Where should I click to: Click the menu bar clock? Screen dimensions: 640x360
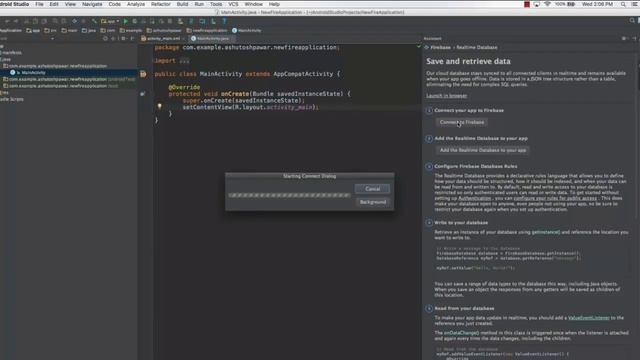tap(597, 4)
